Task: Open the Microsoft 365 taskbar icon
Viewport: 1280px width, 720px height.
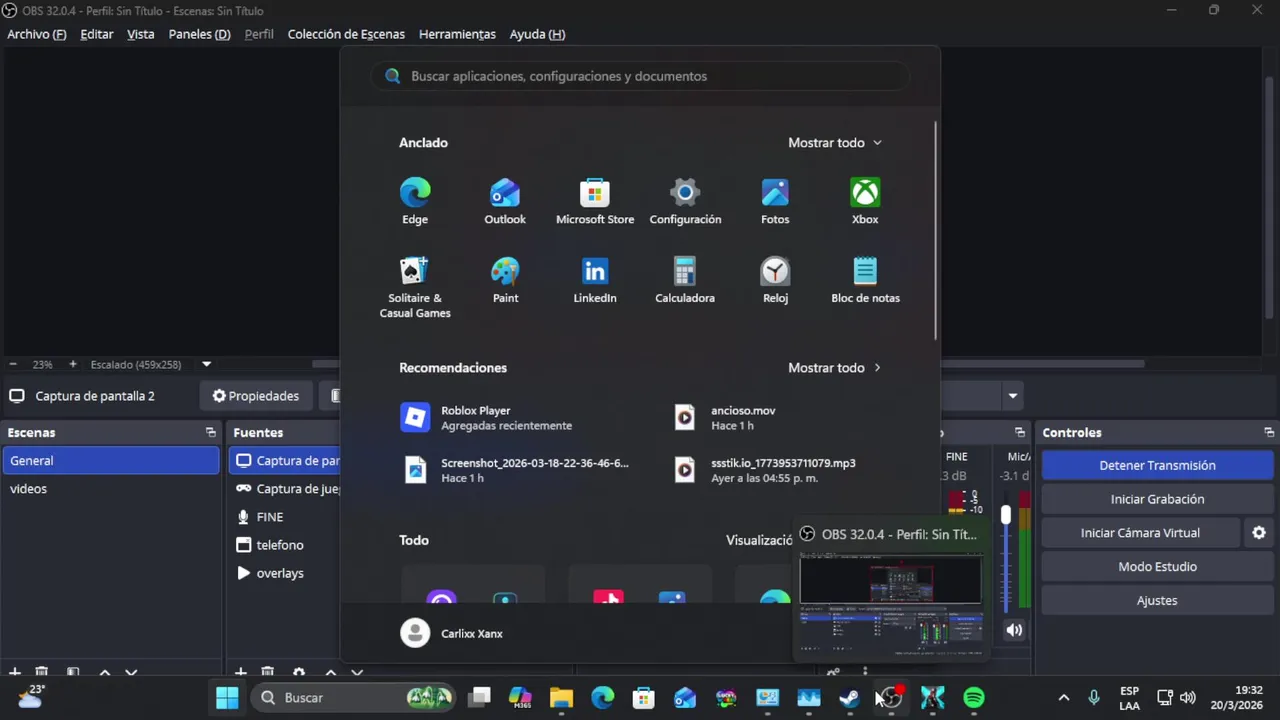Action: [520, 698]
